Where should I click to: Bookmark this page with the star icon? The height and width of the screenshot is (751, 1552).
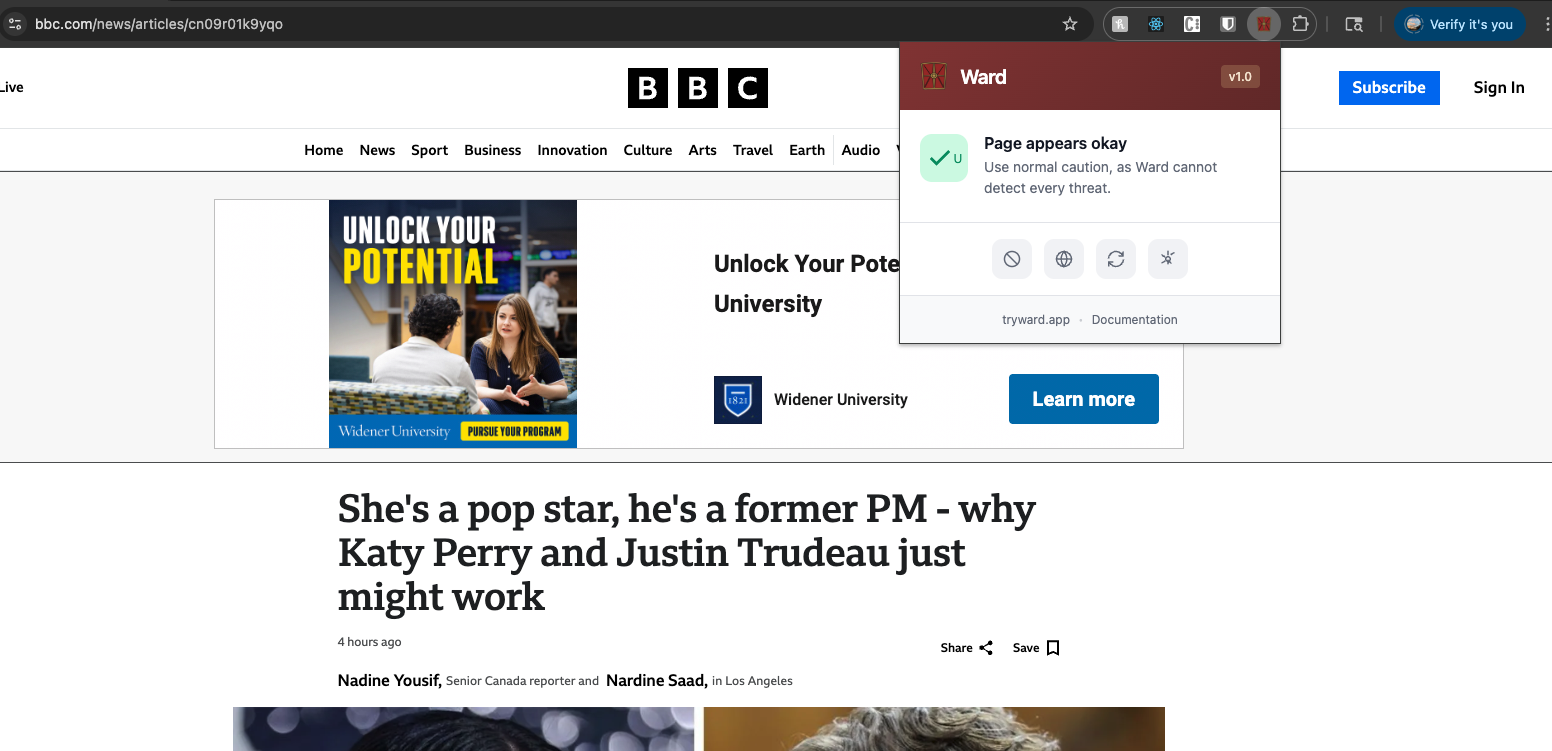click(x=1070, y=24)
